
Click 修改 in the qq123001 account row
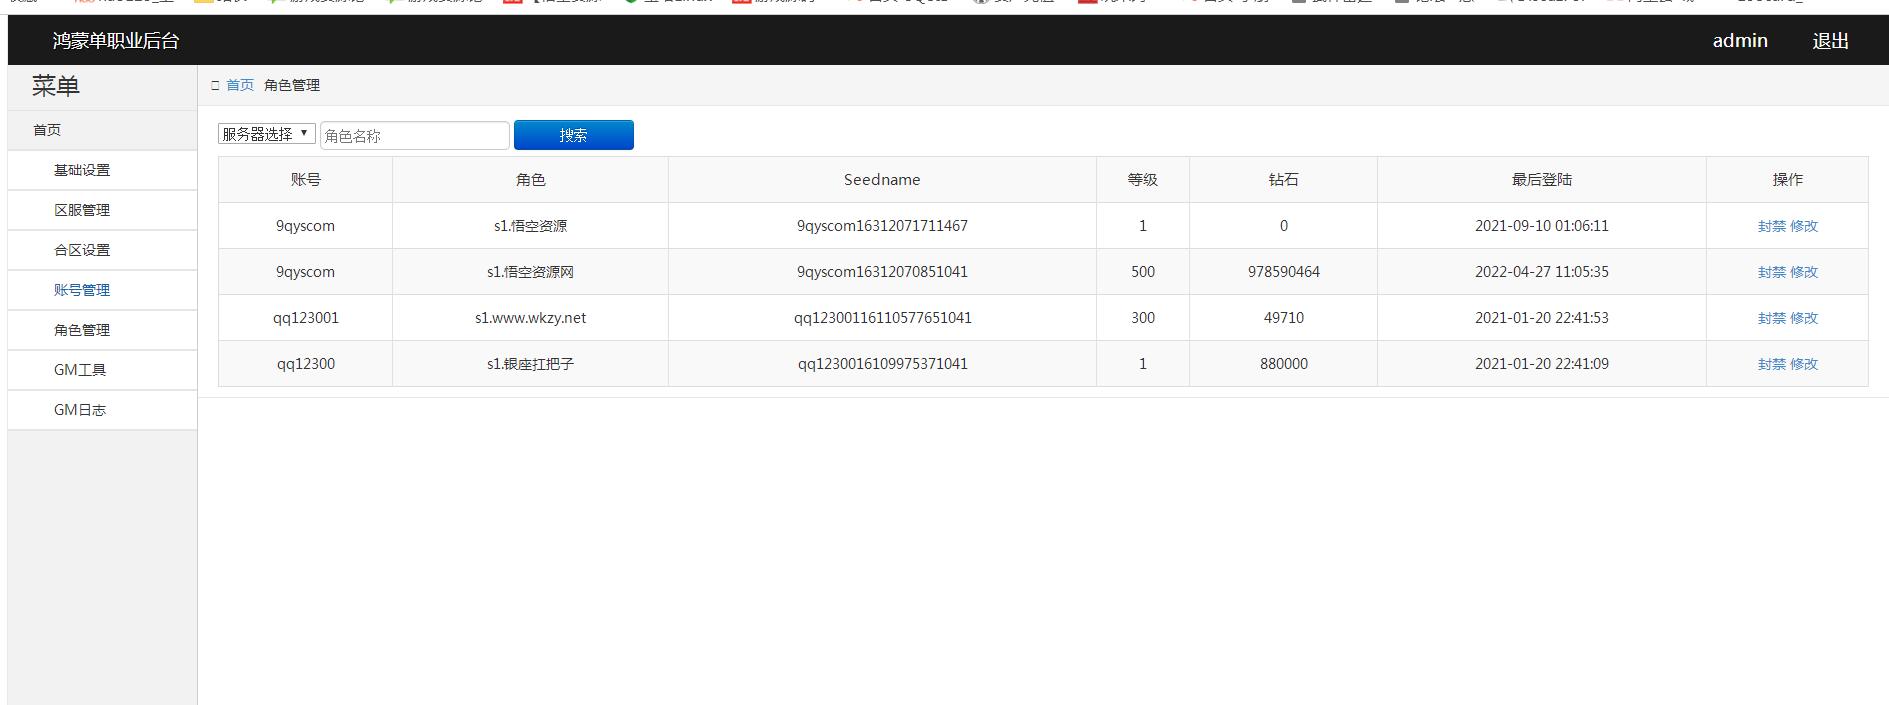(1804, 318)
